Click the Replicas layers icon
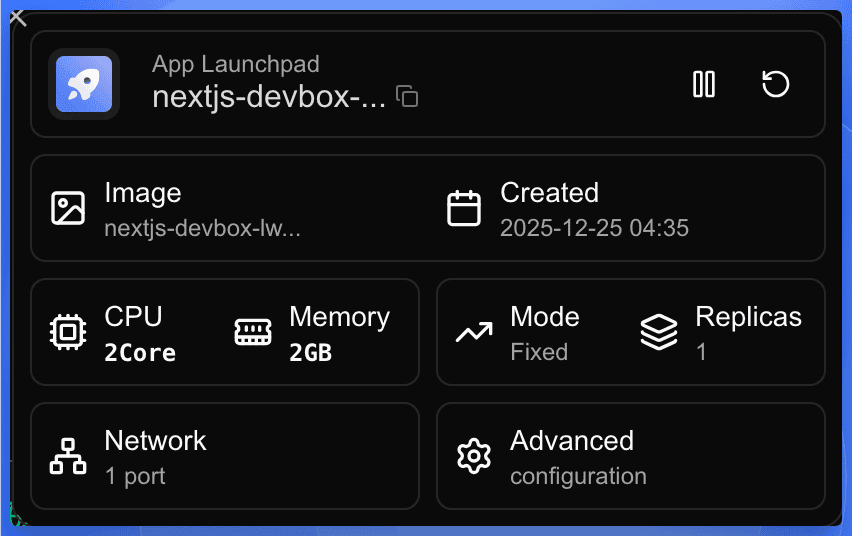Image resolution: width=852 pixels, height=536 pixels. tap(659, 332)
